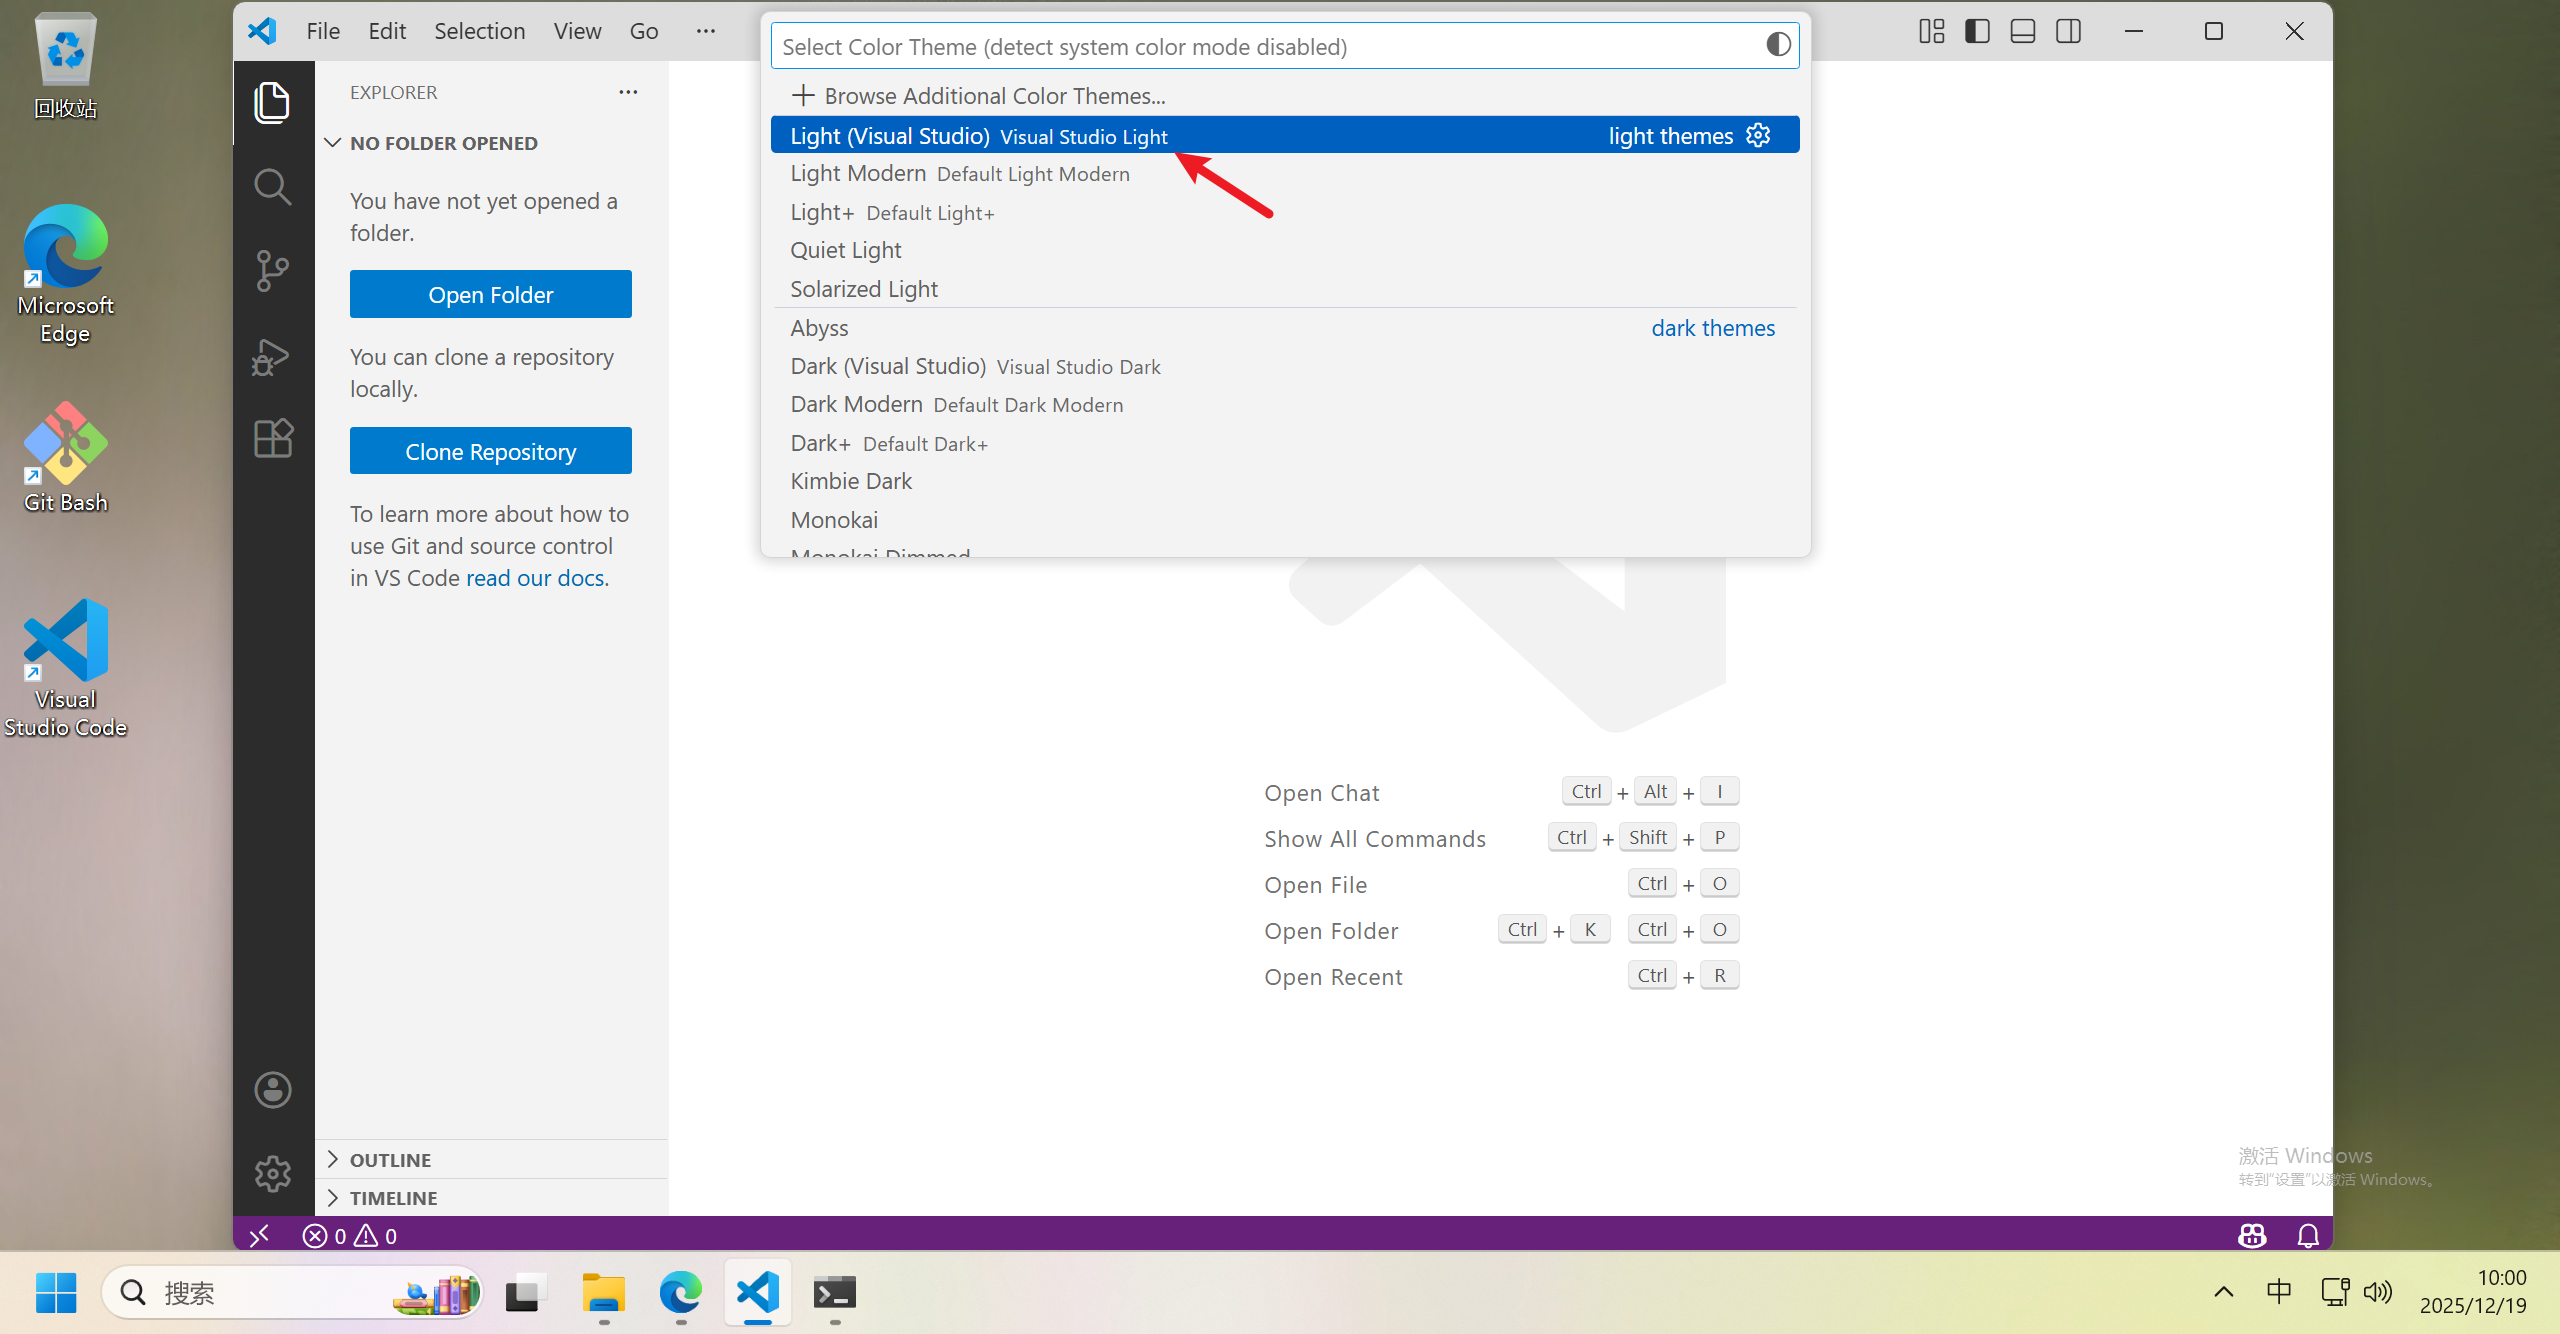The height and width of the screenshot is (1334, 2560).
Task: Open the Run and Debug view
Action: [x=272, y=356]
